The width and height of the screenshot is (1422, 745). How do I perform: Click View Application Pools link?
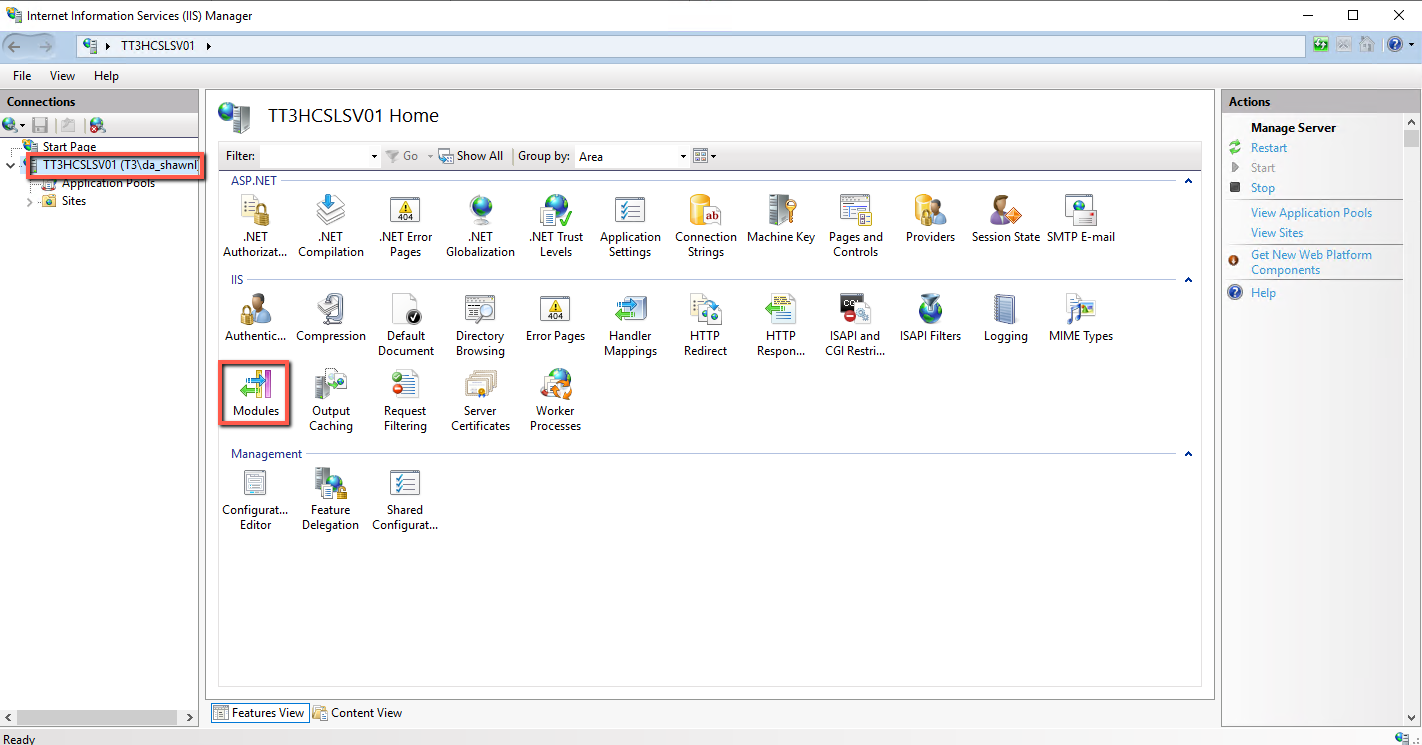(1311, 213)
